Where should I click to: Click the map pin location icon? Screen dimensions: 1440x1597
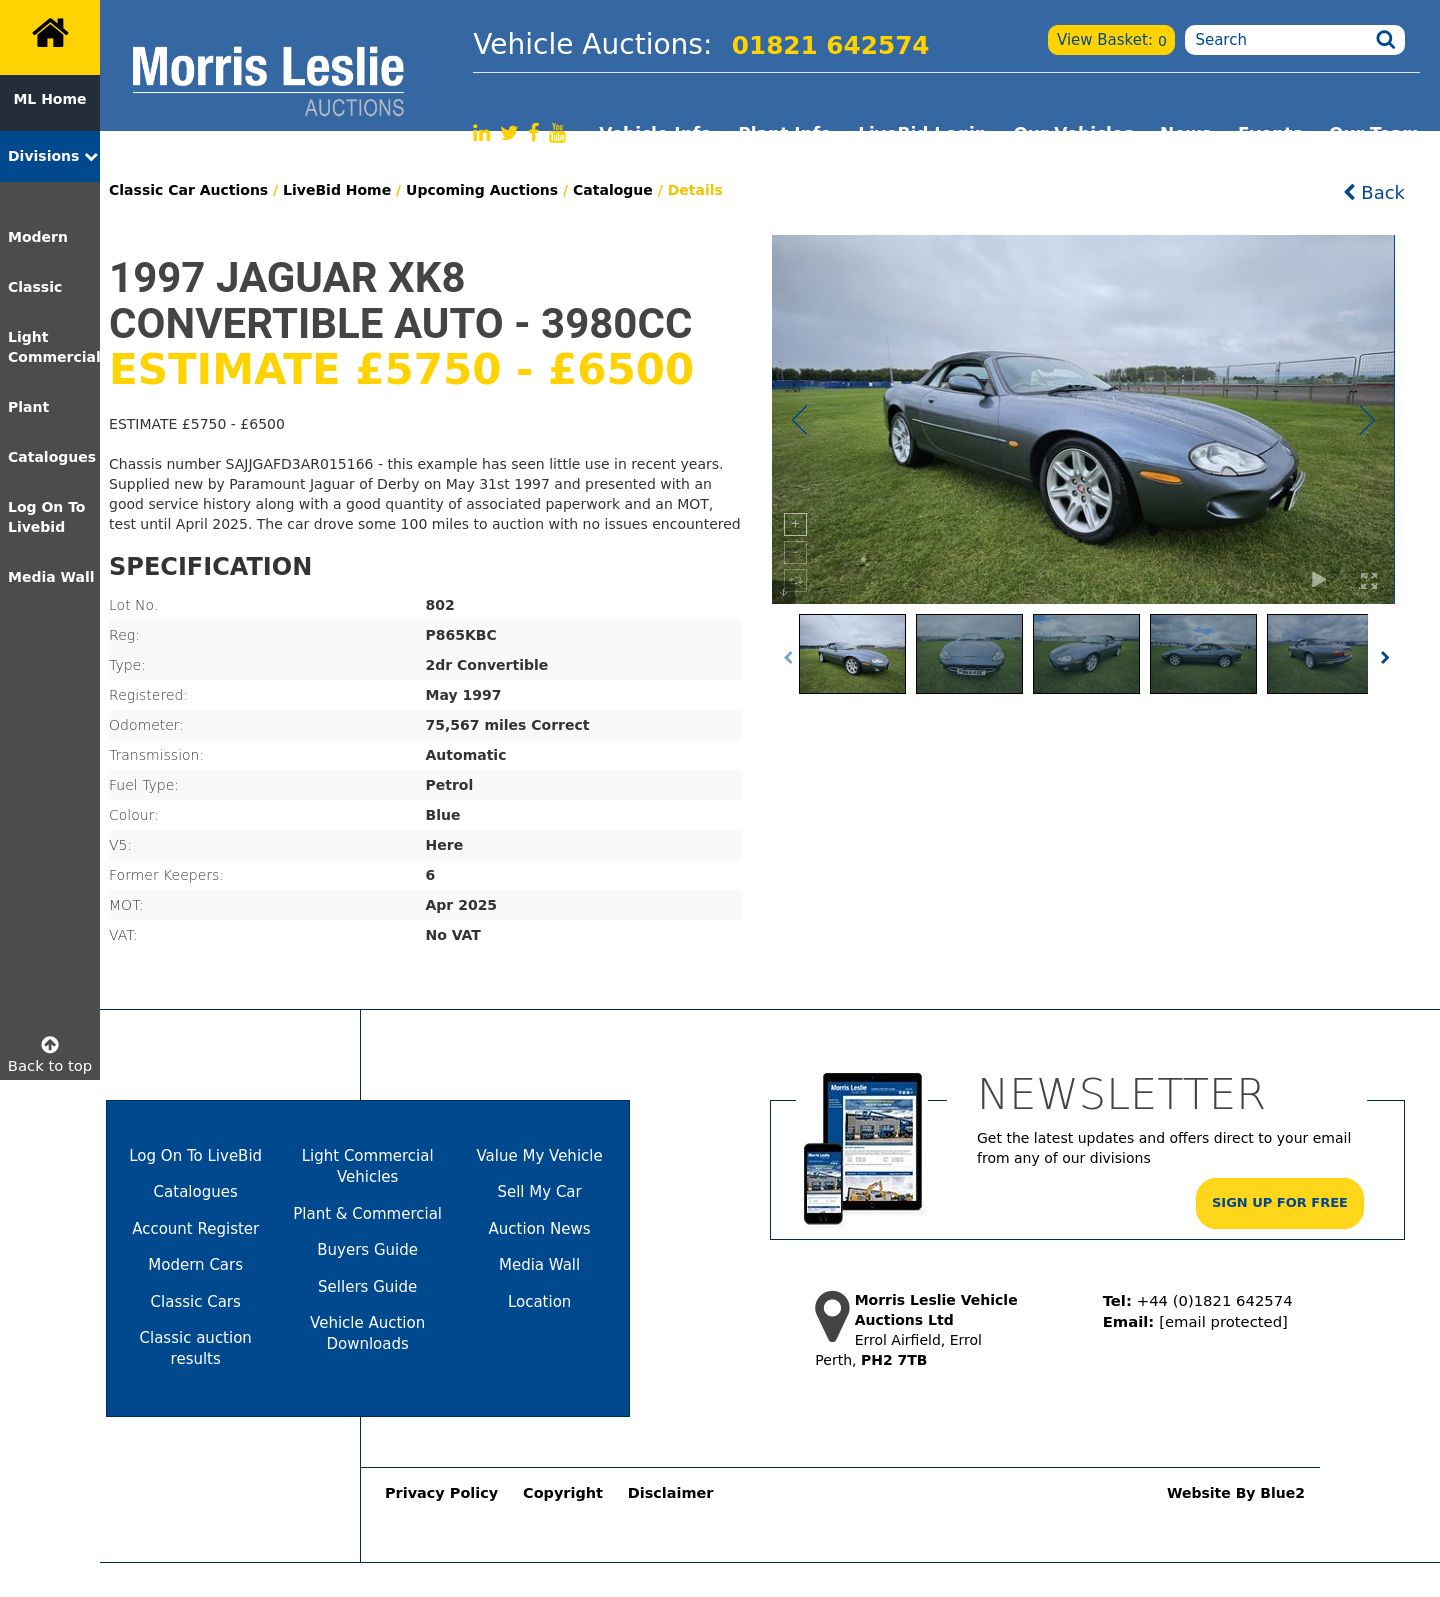[x=832, y=1316]
